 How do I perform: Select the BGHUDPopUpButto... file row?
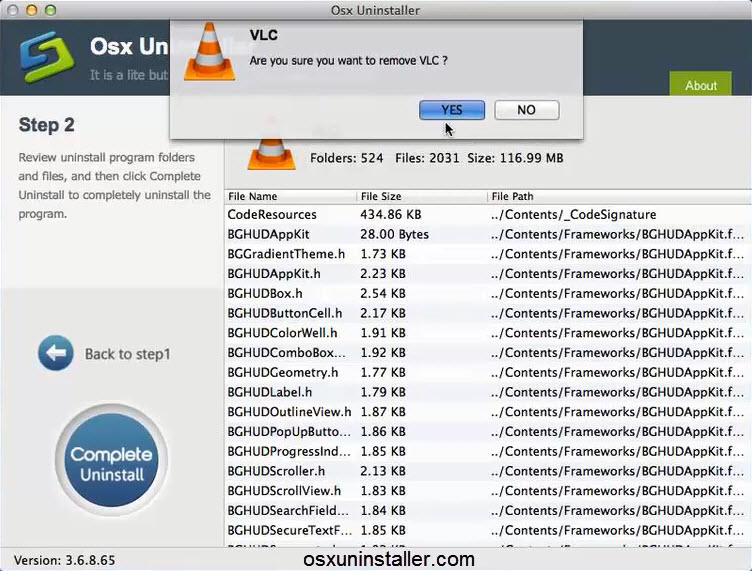(x=488, y=431)
